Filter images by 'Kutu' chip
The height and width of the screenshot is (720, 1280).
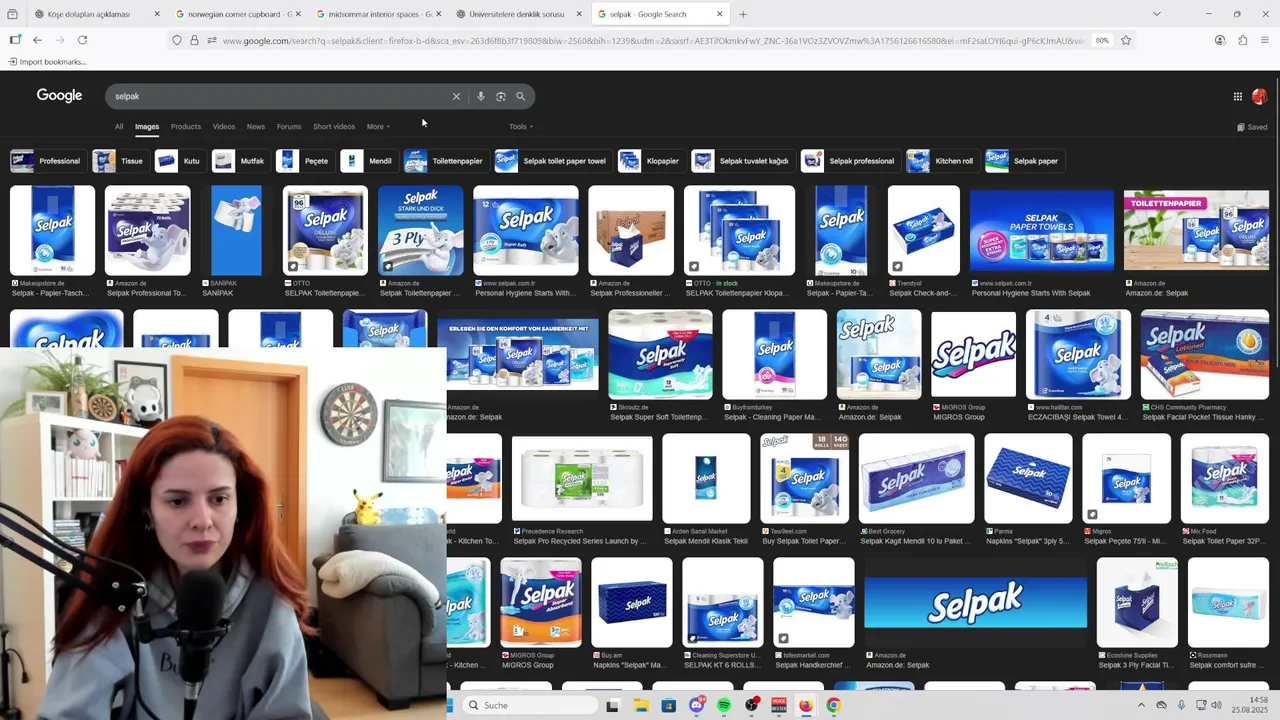click(x=180, y=161)
